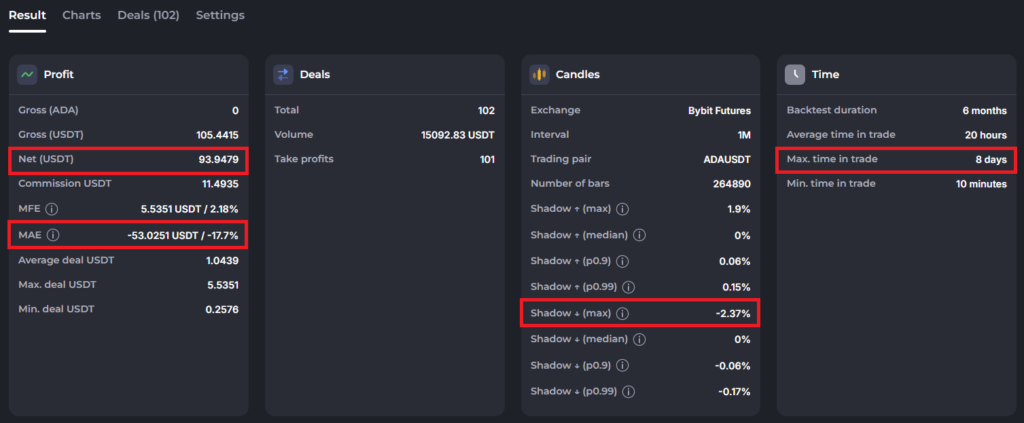Go to the Settings tab
Image resolution: width=1024 pixels, height=423 pixels.
tap(220, 15)
